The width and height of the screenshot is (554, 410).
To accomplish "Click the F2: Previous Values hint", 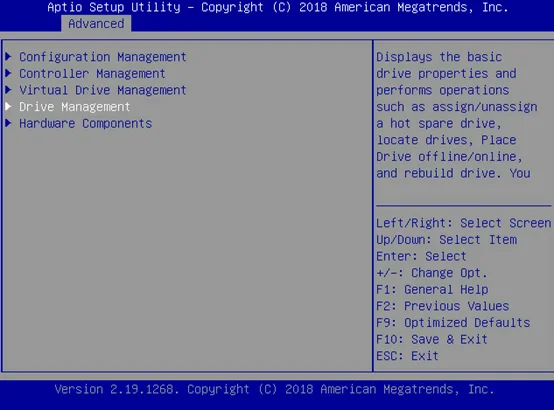I will [442, 306].
